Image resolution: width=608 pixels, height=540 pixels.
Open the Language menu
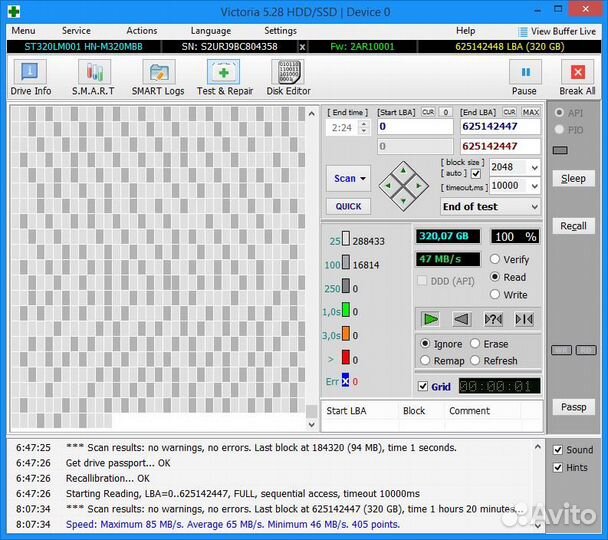pos(210,31)
